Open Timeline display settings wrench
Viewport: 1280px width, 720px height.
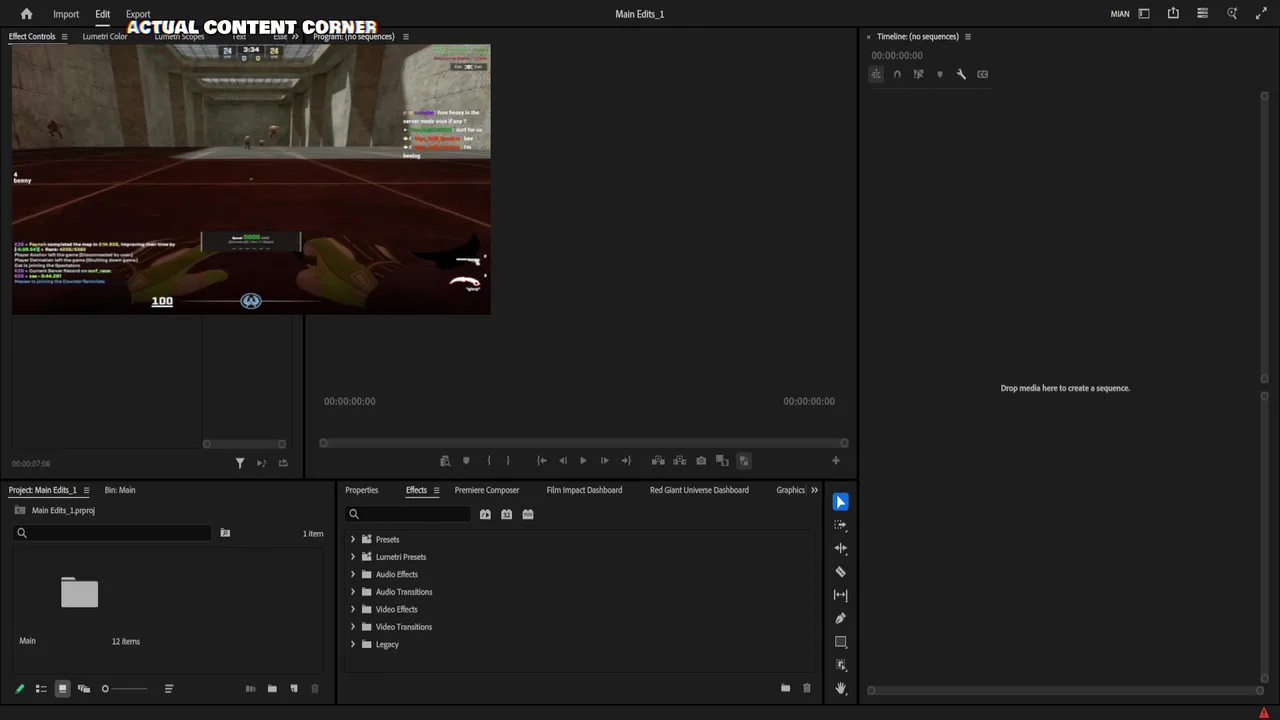click(x=961, y=74)
